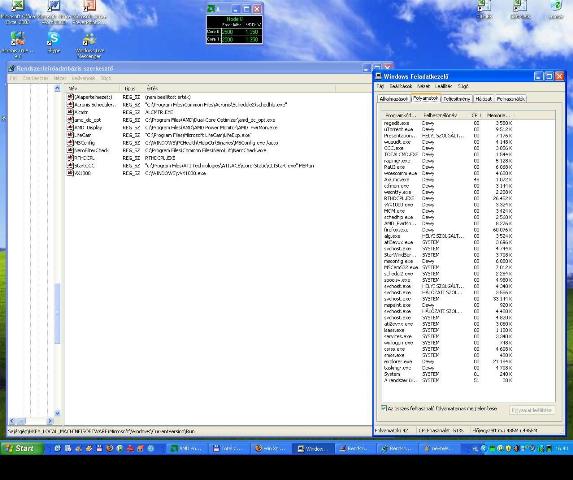Click the Start button on the taskbar
Image resolution: width=573 pixels, height=480 pixels.
tap(22, 448)
